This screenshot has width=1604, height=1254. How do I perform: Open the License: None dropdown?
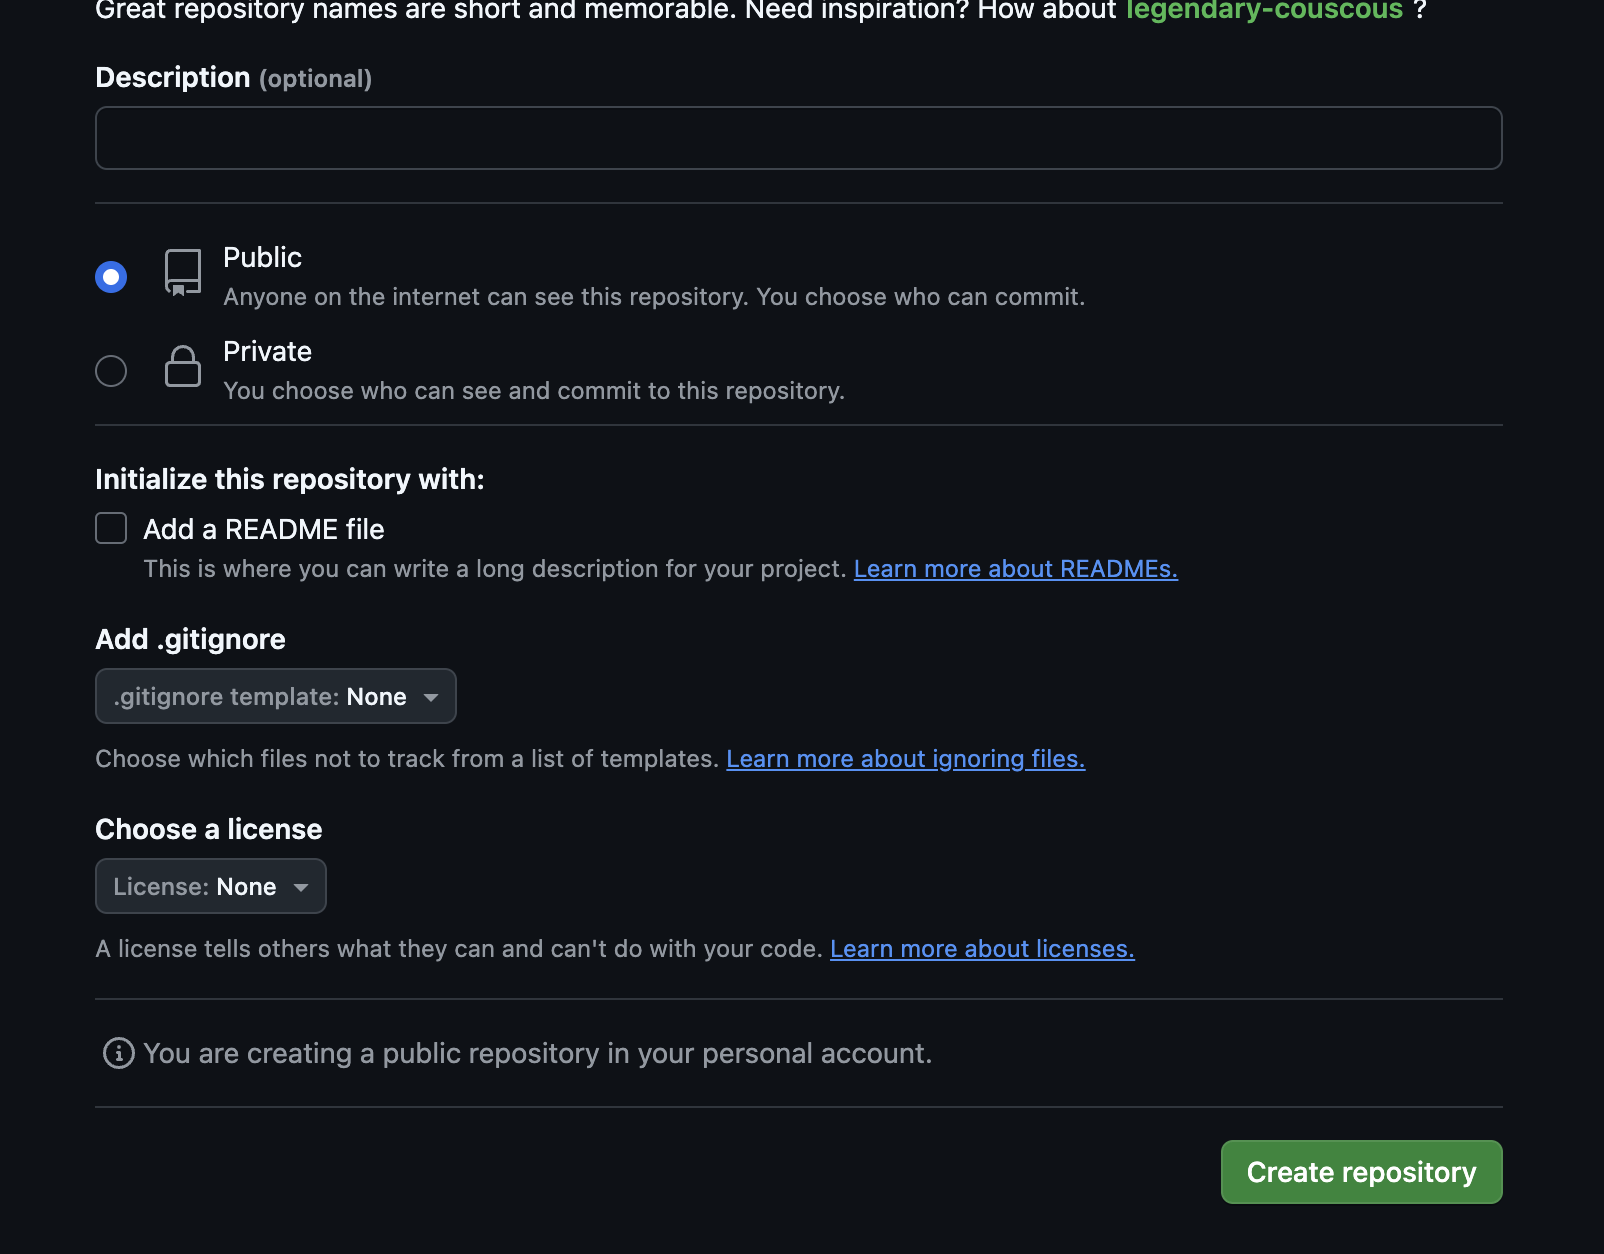[x=210, y=886]
